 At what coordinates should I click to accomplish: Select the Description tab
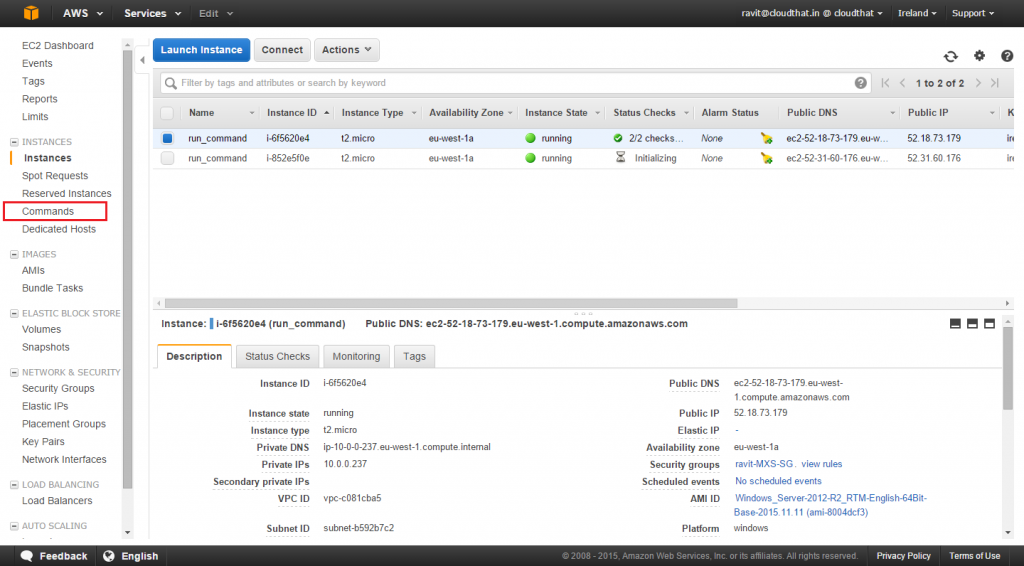pyautogui.click(x=194, y=356)
